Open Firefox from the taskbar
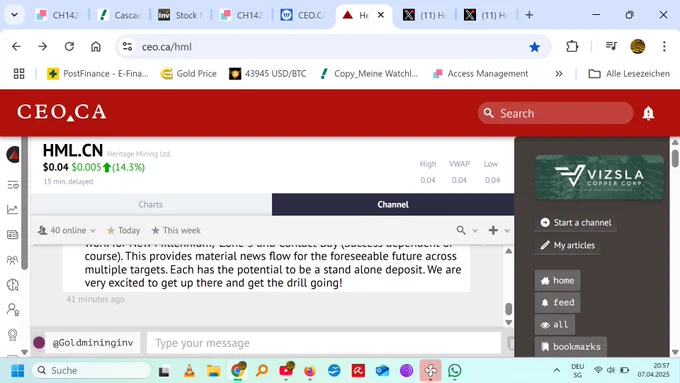 310,370
